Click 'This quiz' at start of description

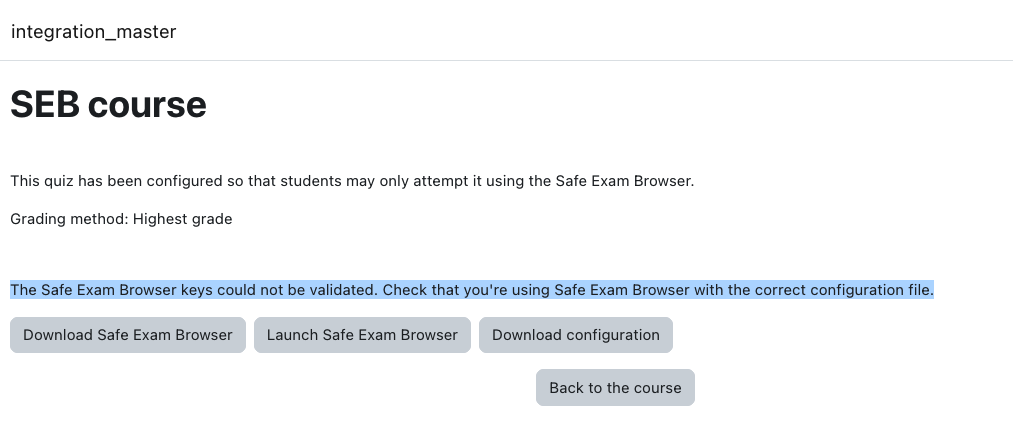(x=42, y=181)
